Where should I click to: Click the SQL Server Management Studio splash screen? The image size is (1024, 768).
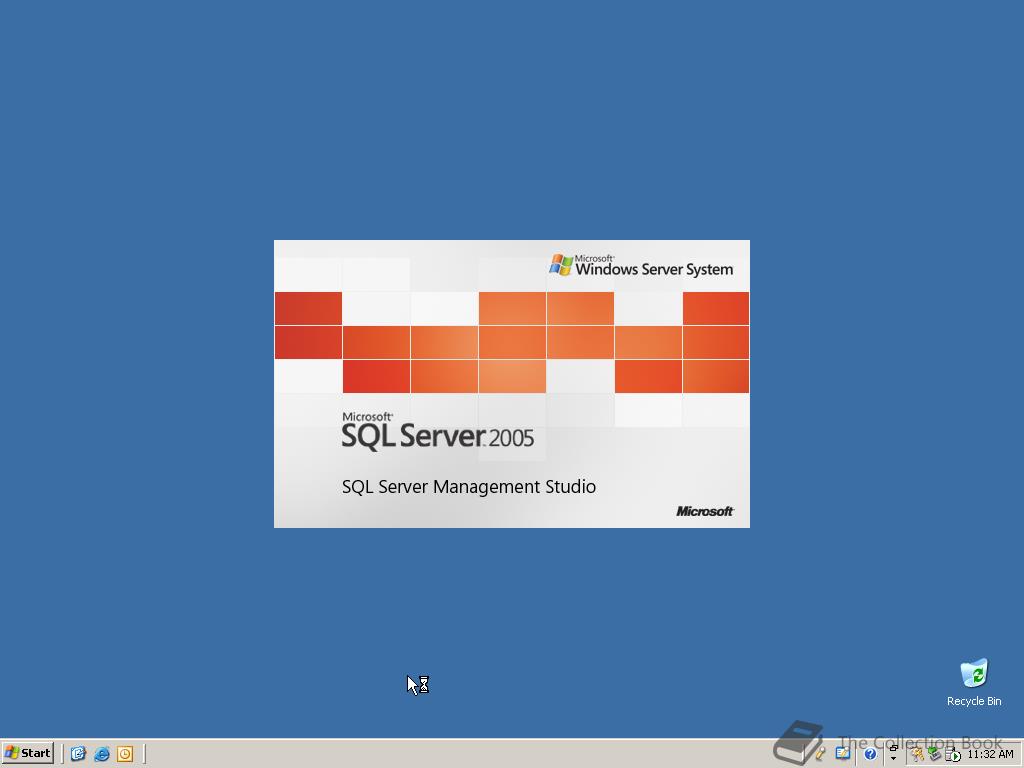point(511,383)
